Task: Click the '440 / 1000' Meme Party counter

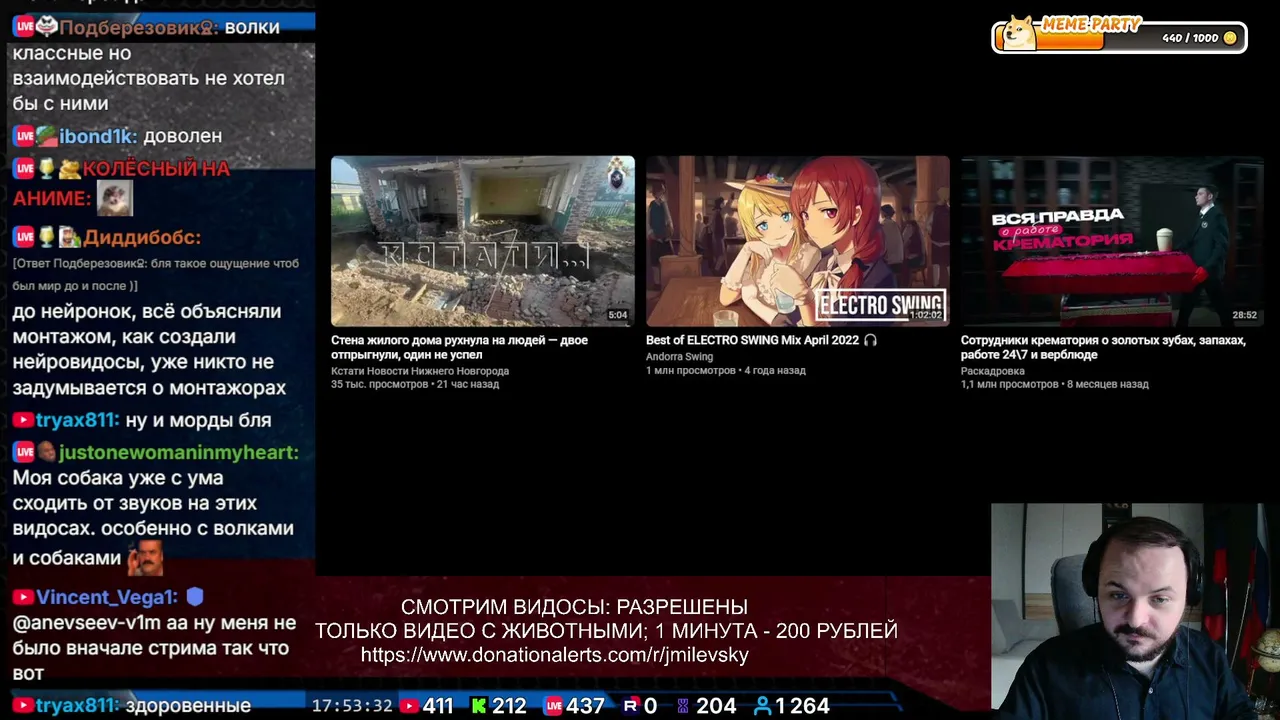Action: click(1190, 38)
